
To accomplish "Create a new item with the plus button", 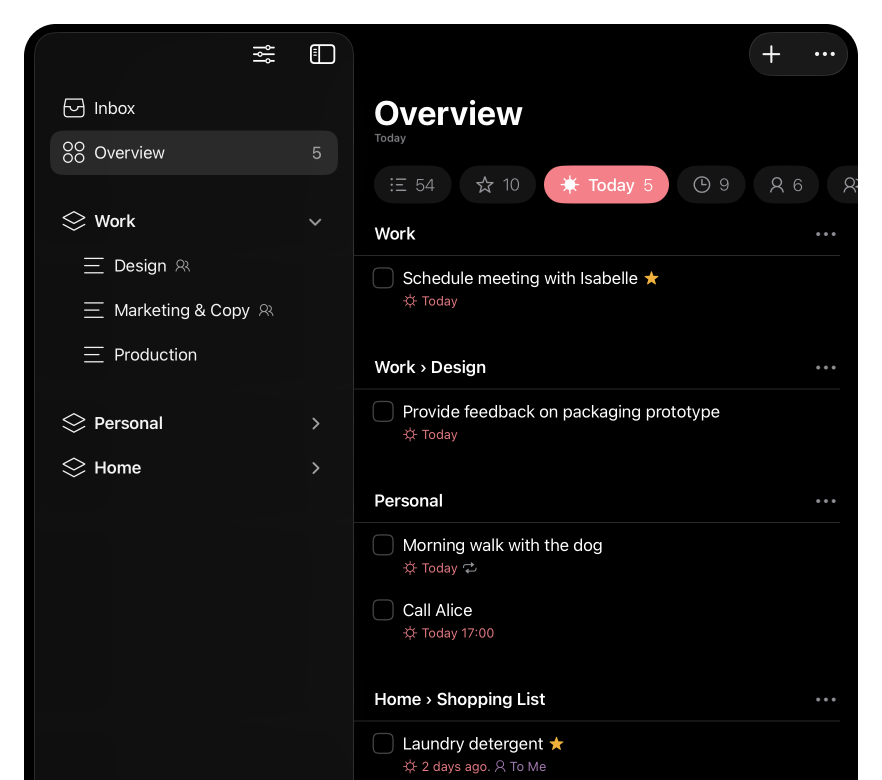I will [771, 54].
